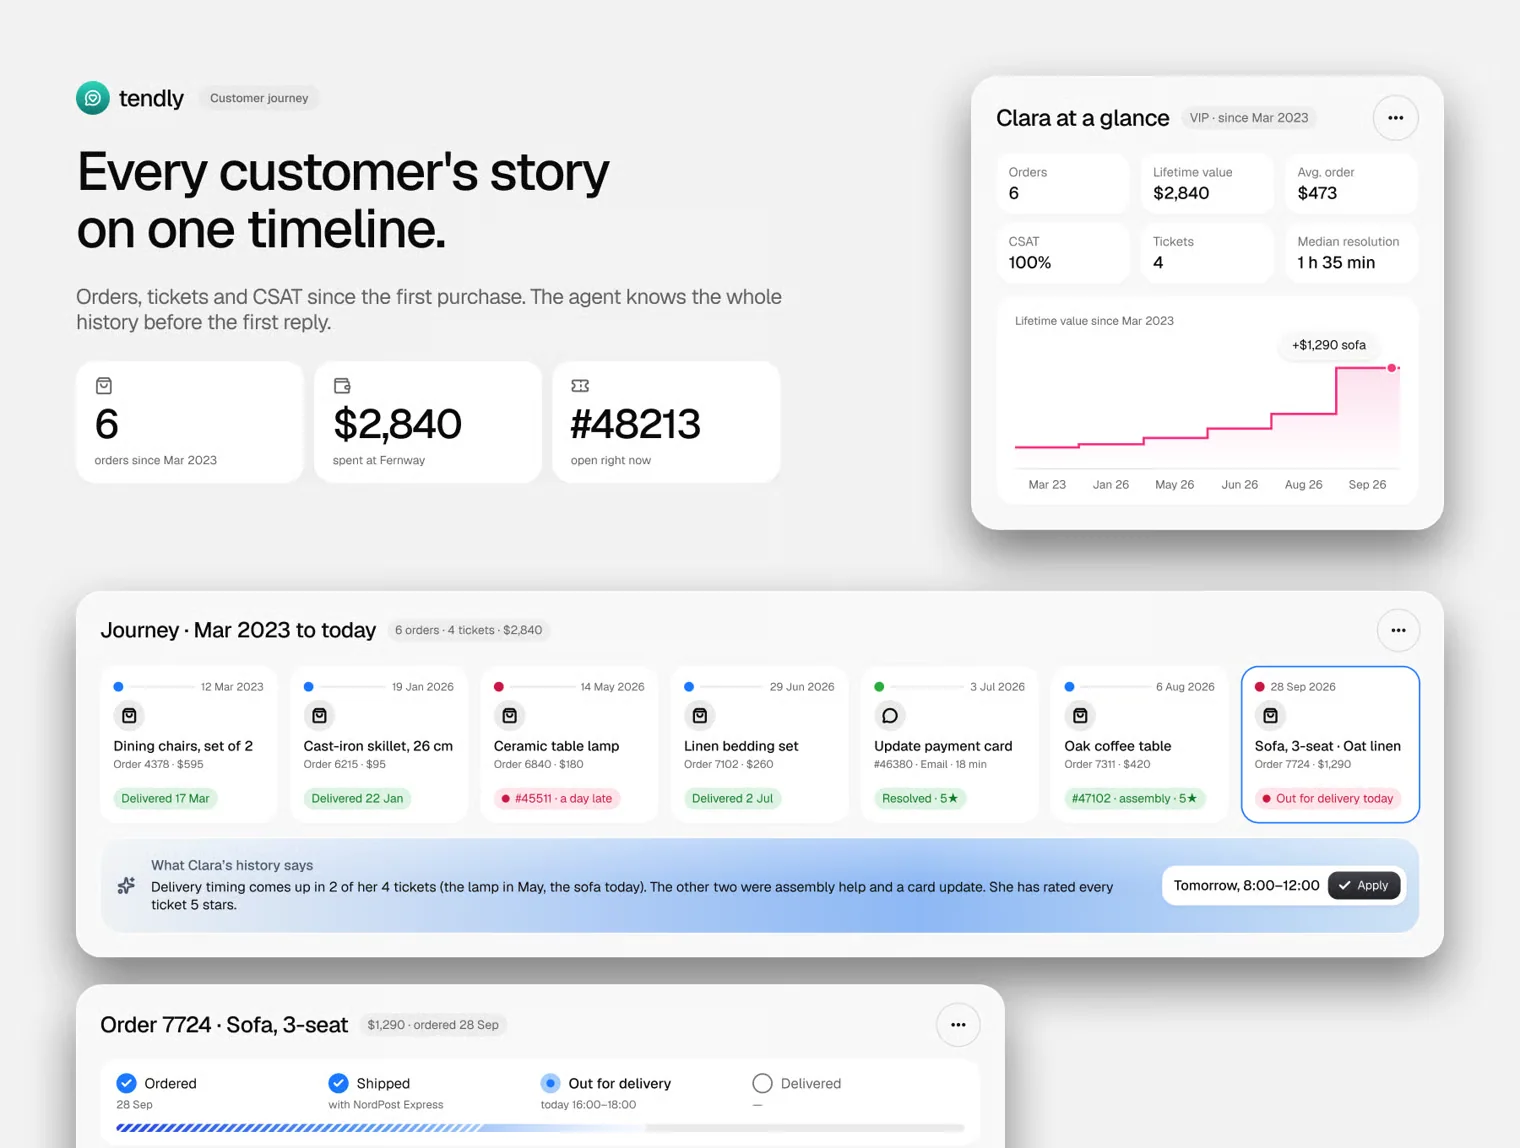Click the Lifetime value $2,840 tile

1207,183
